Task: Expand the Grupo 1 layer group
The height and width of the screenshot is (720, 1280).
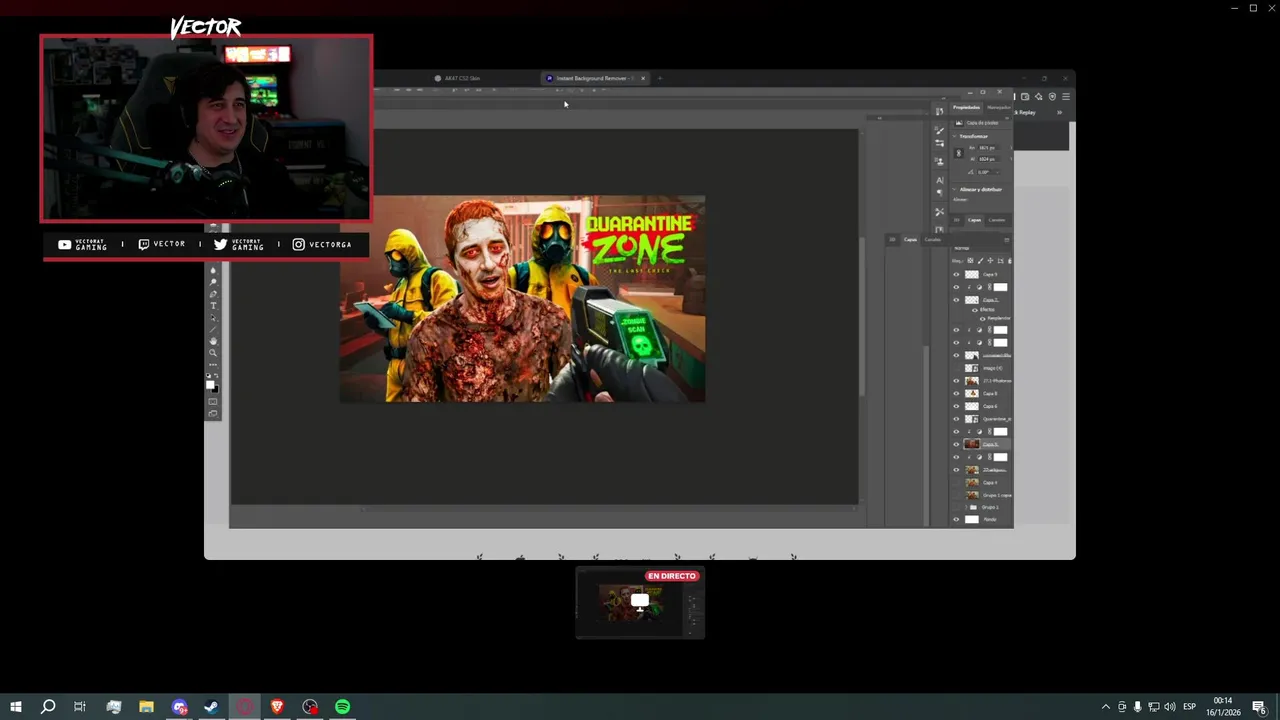Action: click(966, 508)
